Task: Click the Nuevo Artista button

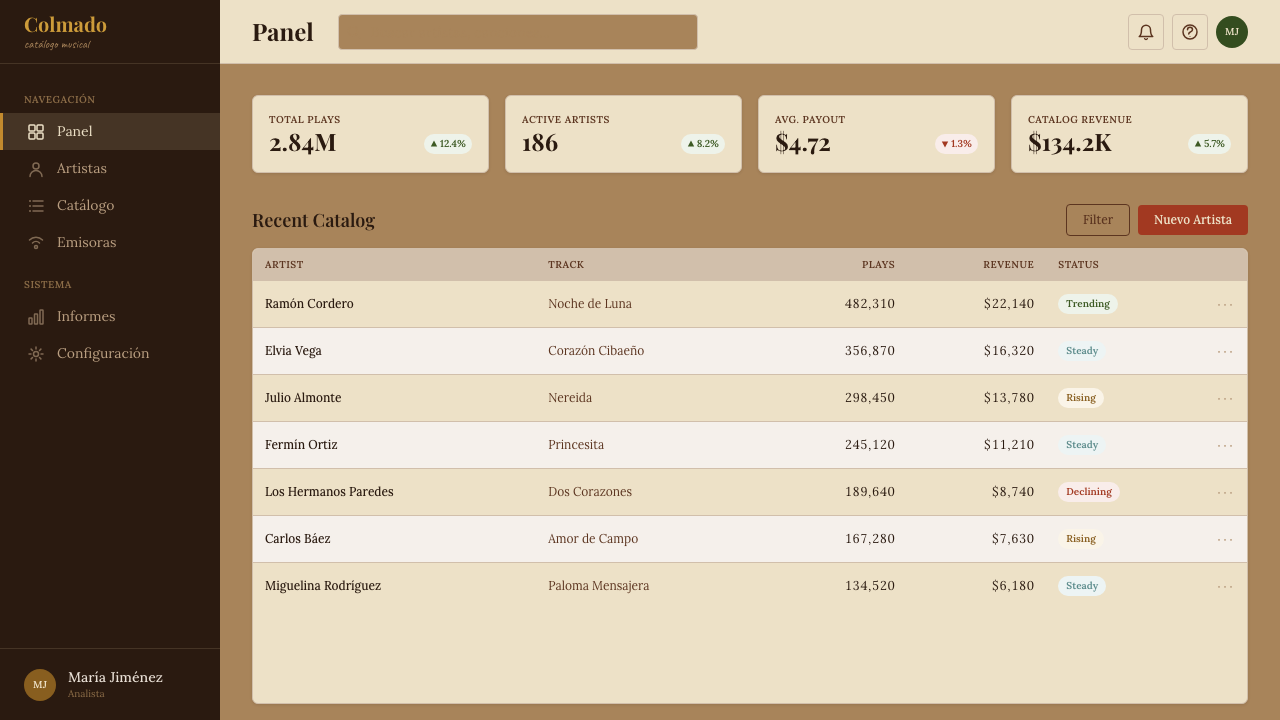Action: 1193,220
